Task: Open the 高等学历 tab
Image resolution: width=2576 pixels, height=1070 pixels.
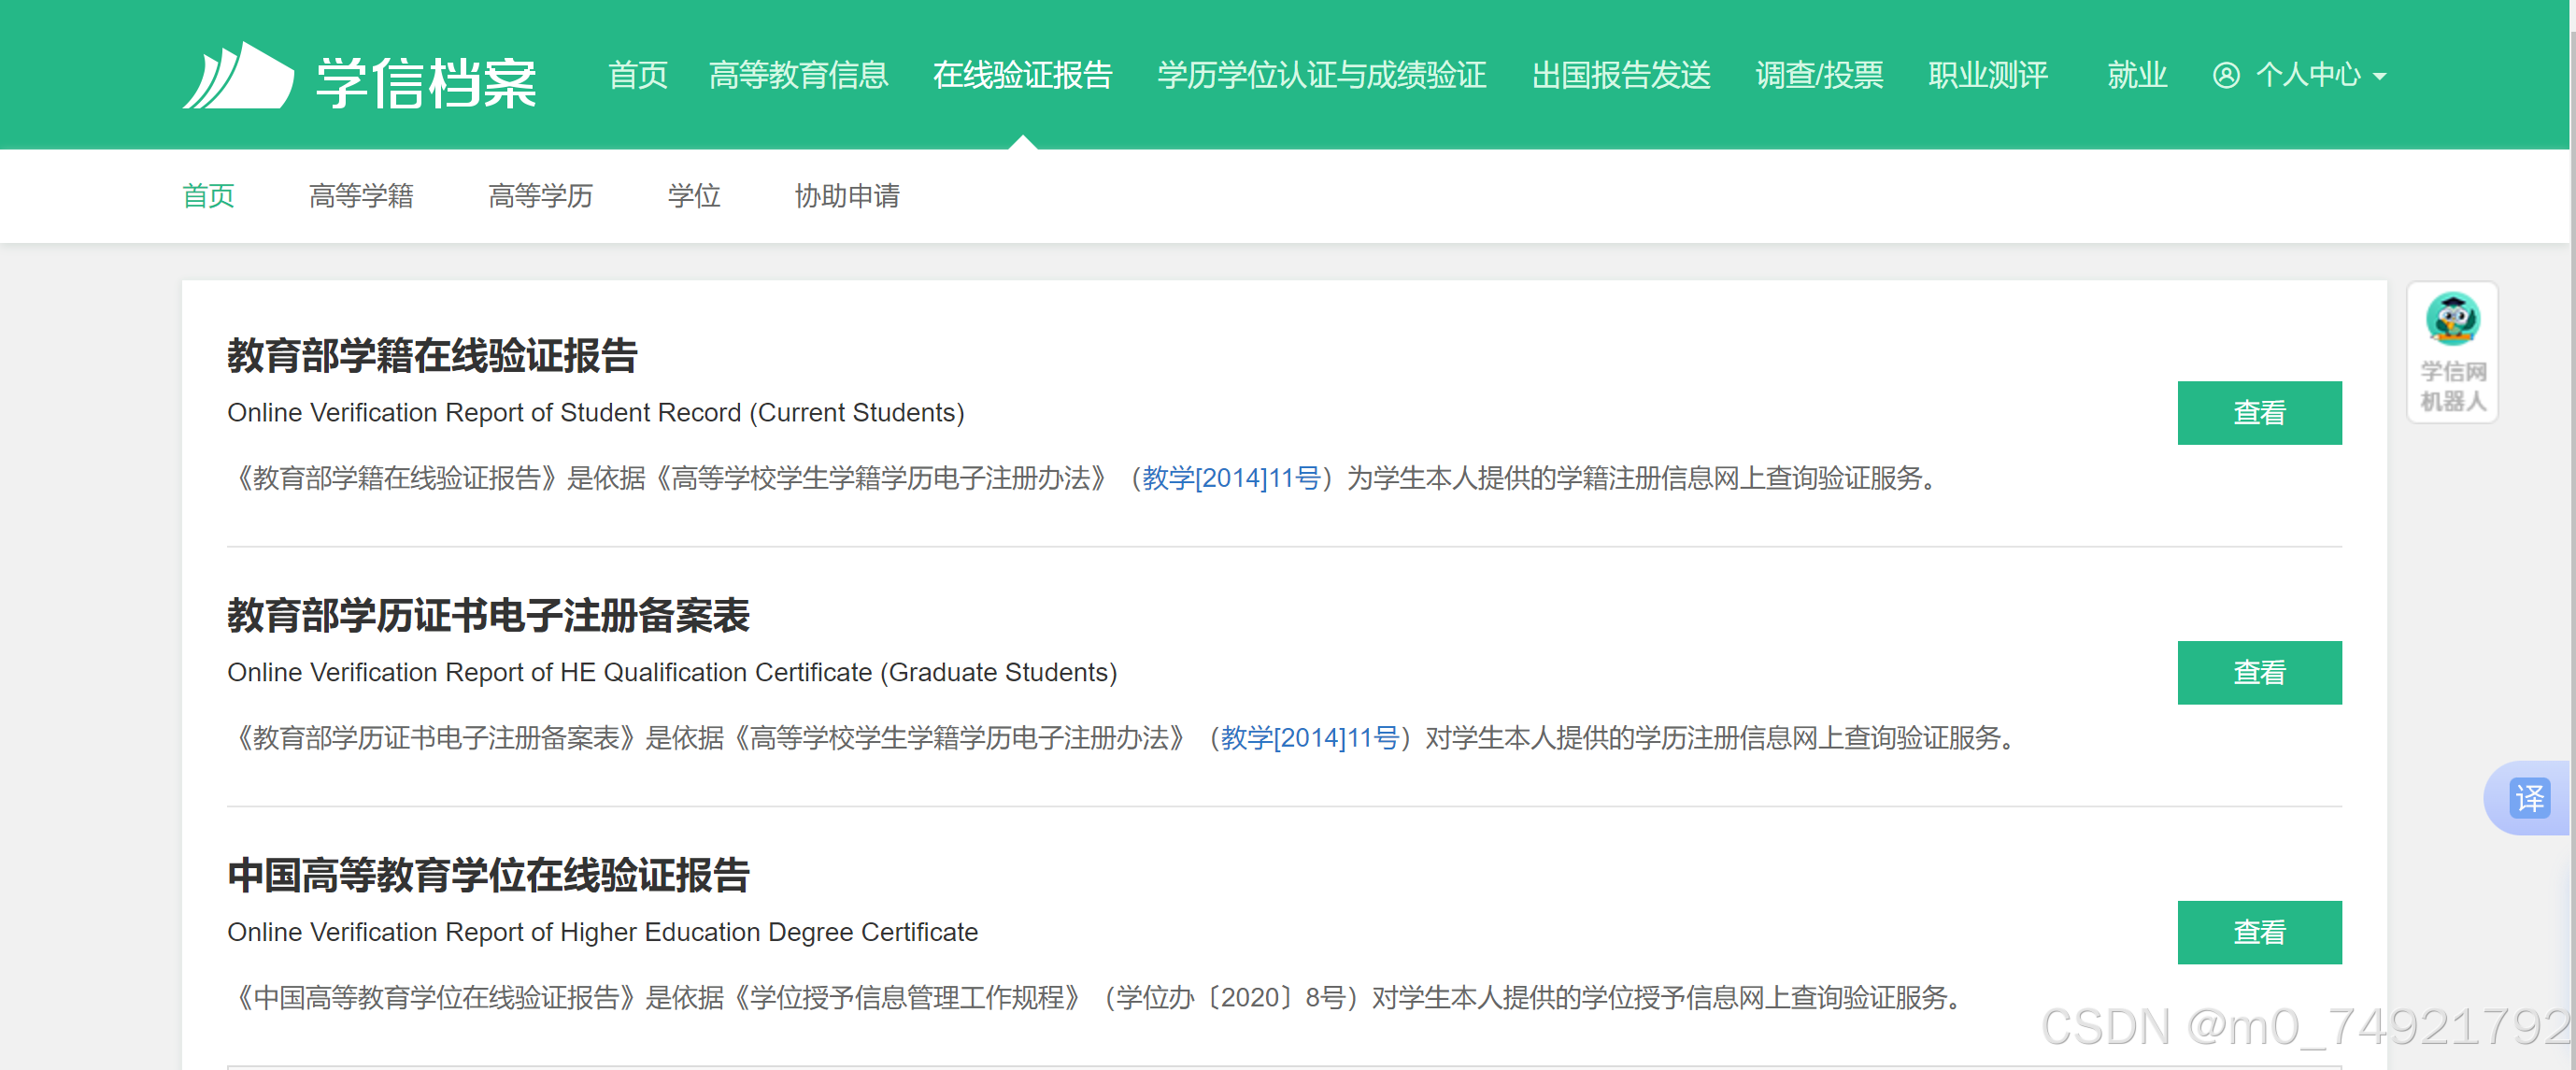Action: [540, 196]
